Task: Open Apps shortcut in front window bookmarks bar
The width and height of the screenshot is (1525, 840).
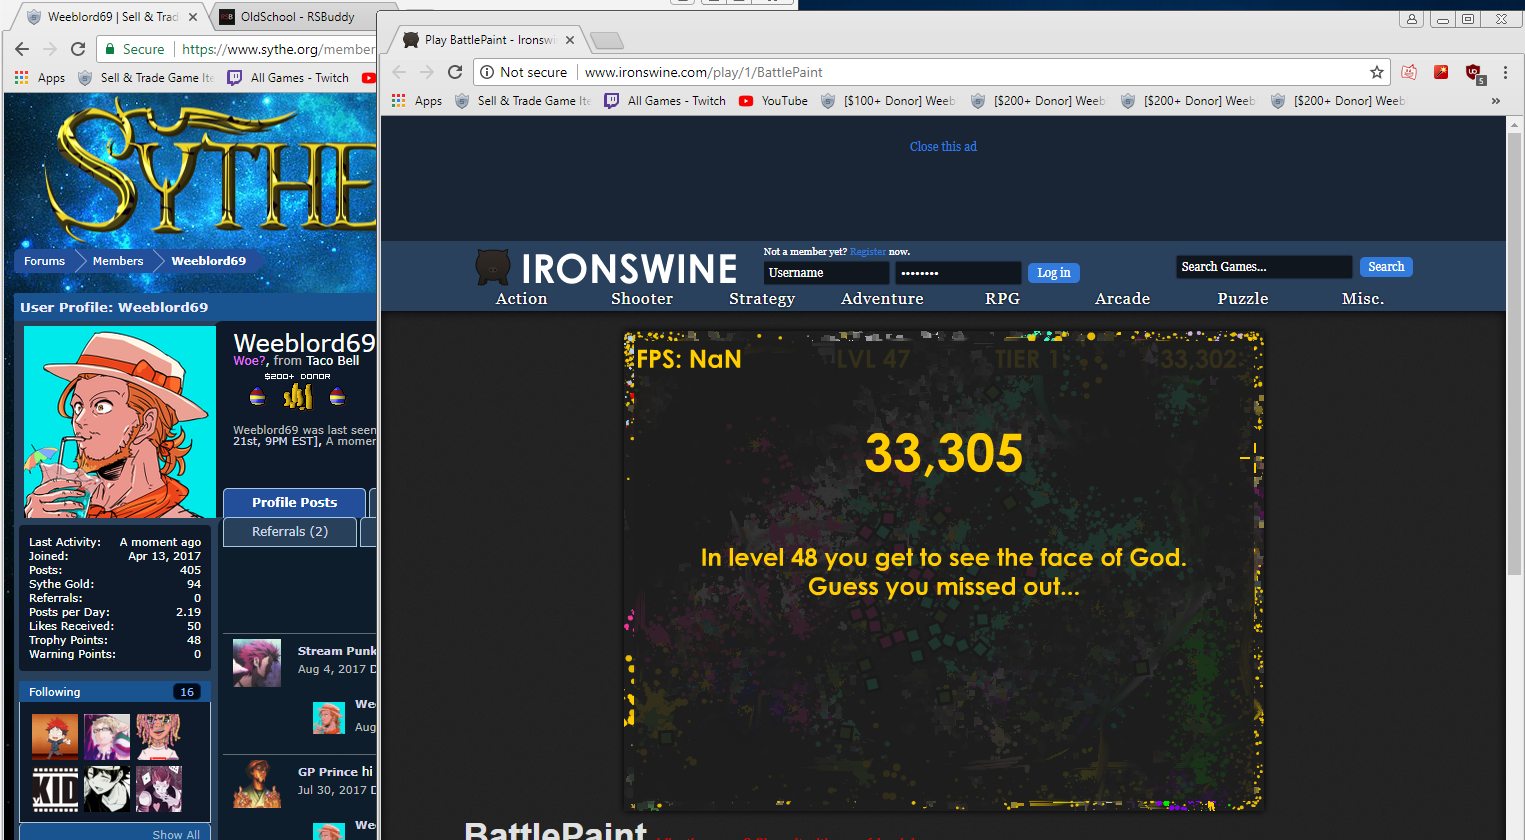Action: 418,101
